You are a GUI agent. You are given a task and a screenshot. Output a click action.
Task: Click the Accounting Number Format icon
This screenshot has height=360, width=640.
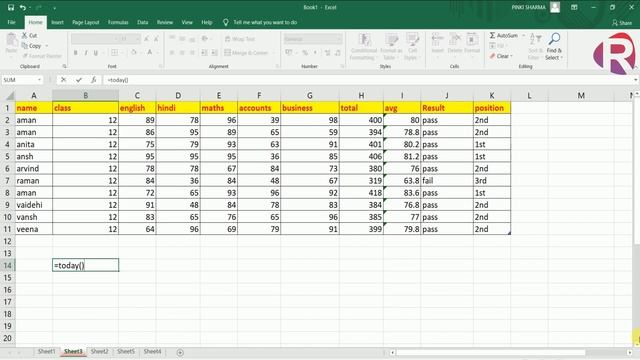(x=289, y=53)
